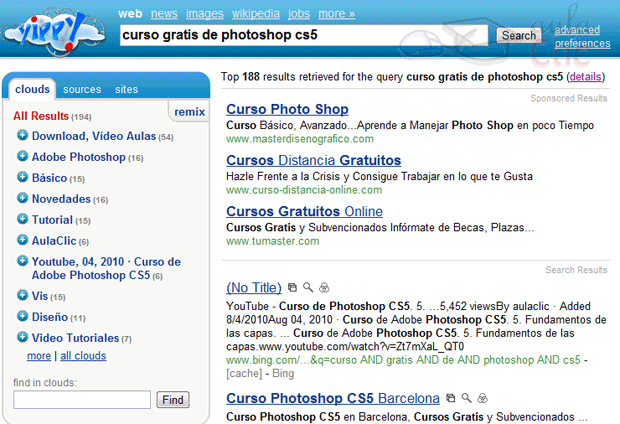620x424 pixels.
Task: Open Youtube, 04, 2010 Curso de Adobe cloud link
Action: tap(106, 268)
